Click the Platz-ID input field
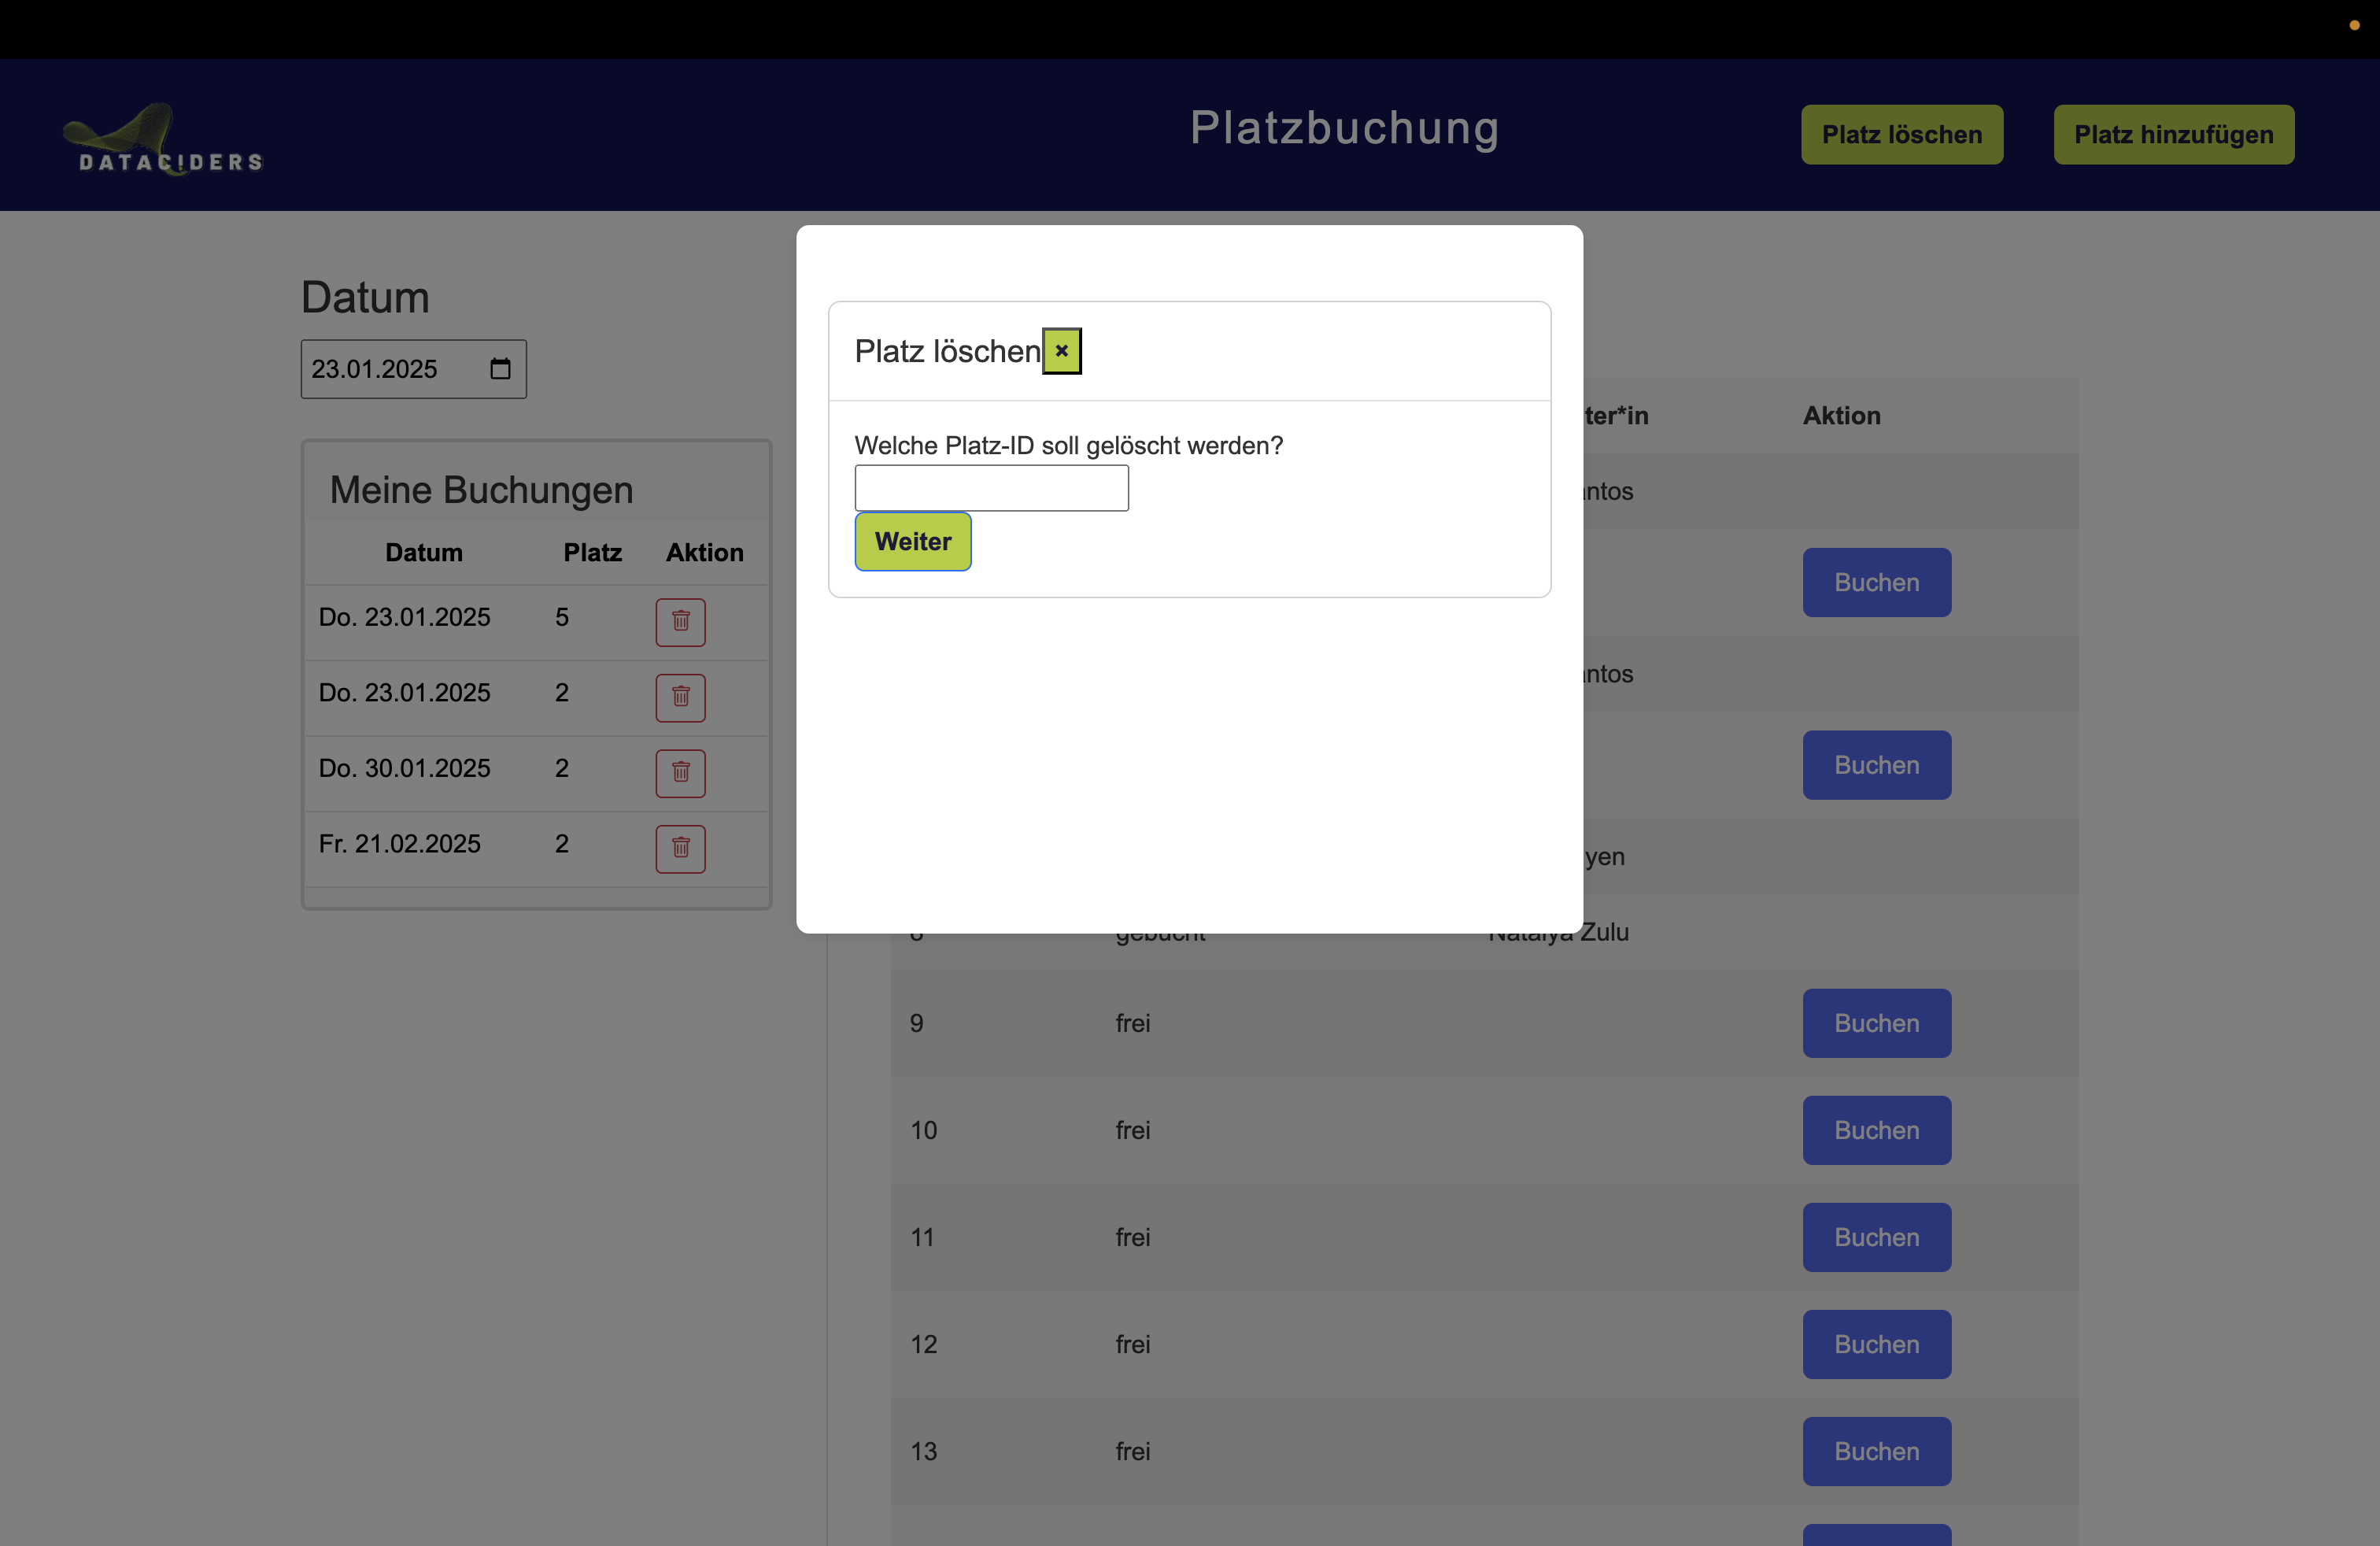Screen dimensions: 2380x1546 [x=991, y=488]
